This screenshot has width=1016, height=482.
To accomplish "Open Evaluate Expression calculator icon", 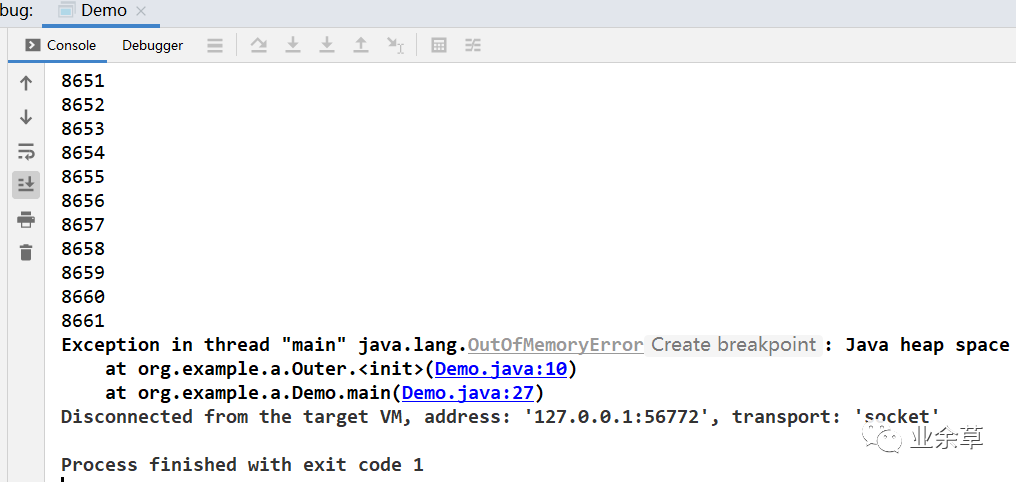I will click(x=439, y=45).
